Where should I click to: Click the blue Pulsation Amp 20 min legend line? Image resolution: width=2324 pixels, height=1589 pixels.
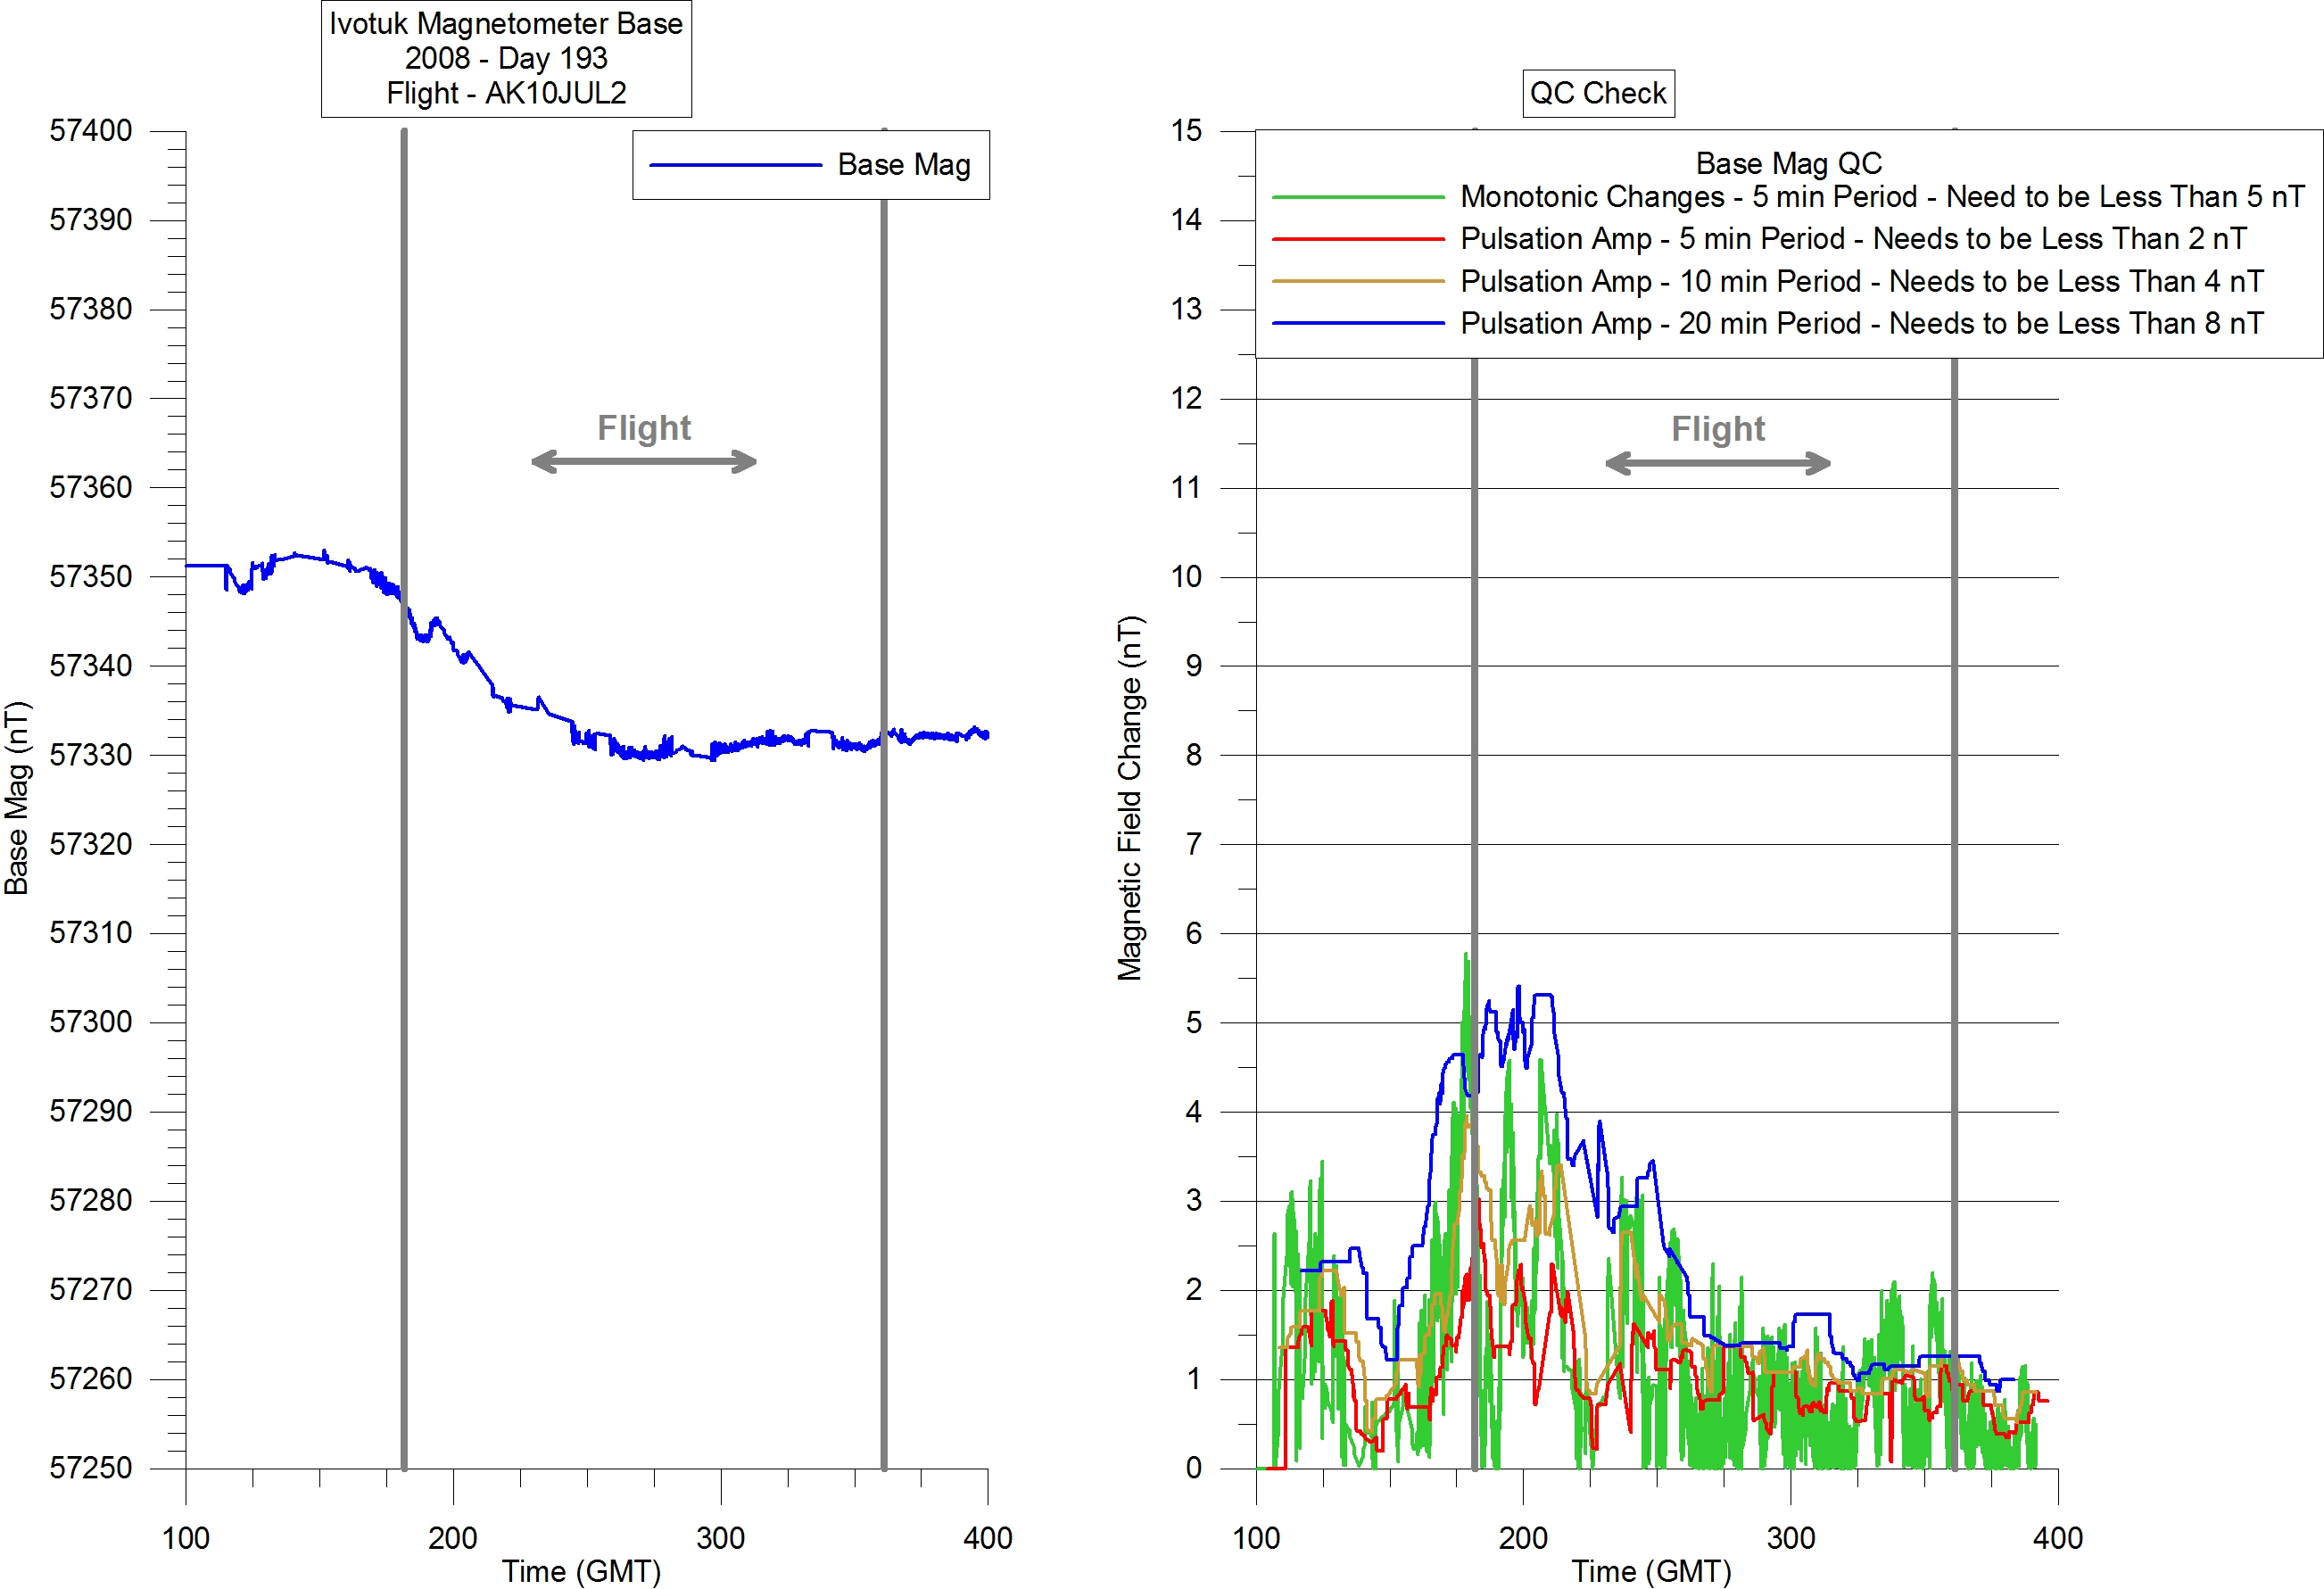1357,324
